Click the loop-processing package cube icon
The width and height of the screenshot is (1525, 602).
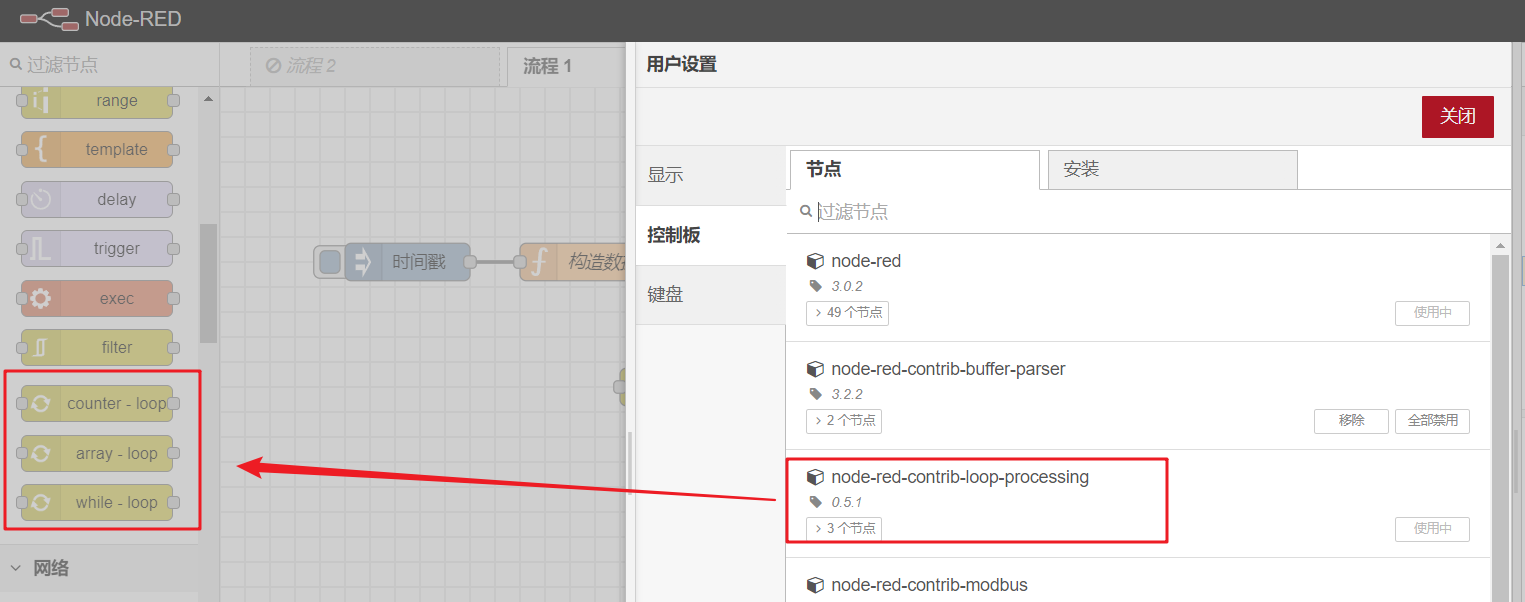tap(815, 477)
